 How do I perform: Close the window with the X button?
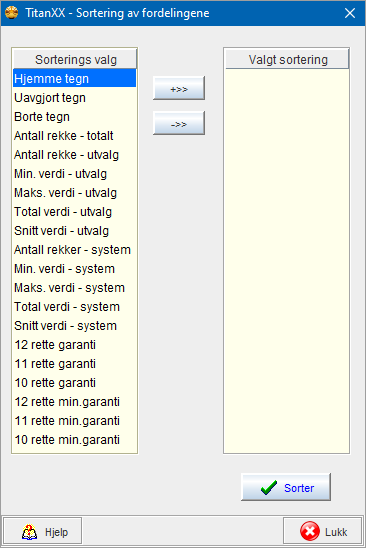[x=350, y=13]
